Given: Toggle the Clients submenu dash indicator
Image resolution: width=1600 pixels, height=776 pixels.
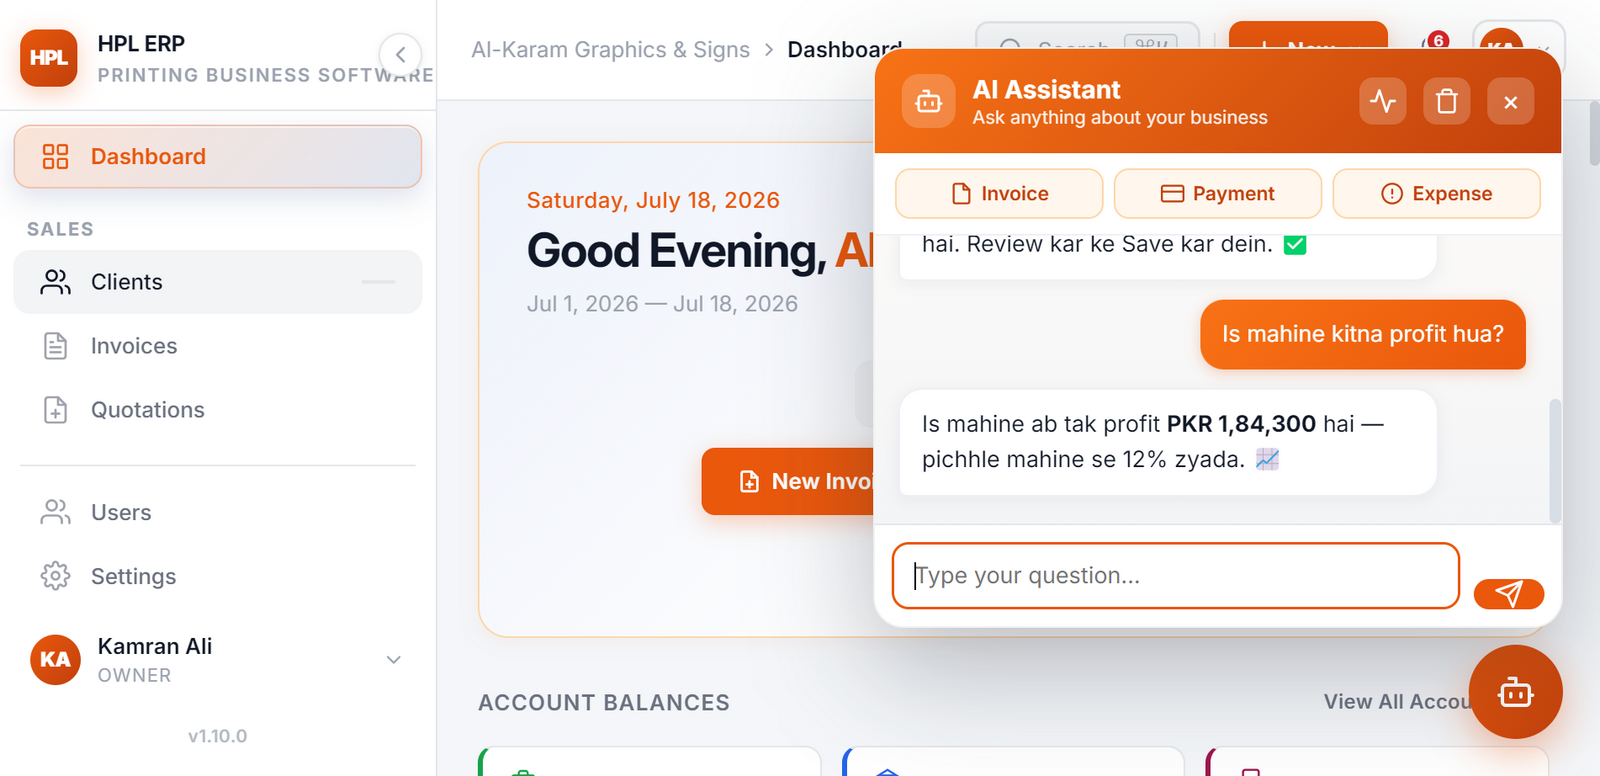Looking at the screenshot, I should tap(378, 282).
